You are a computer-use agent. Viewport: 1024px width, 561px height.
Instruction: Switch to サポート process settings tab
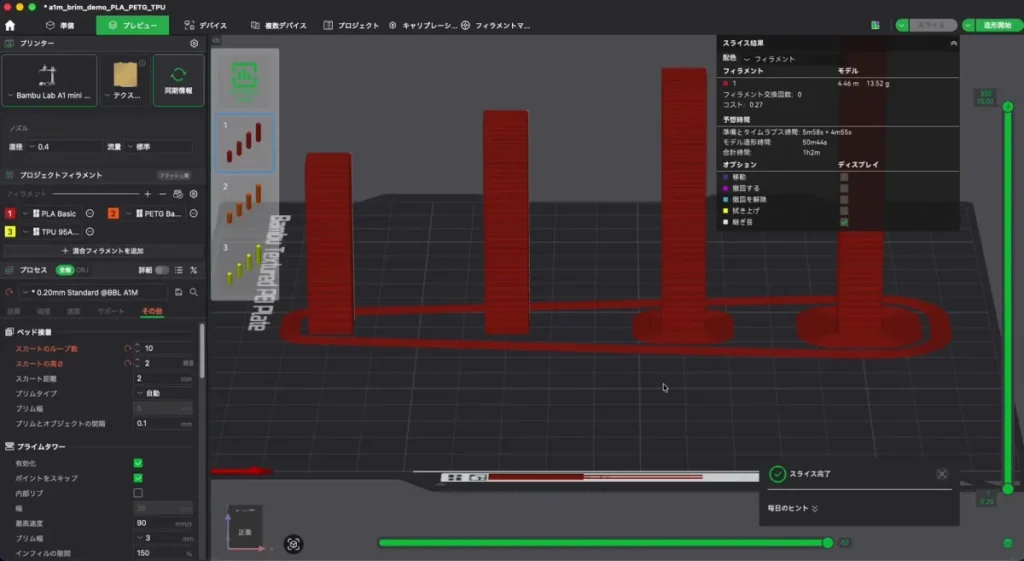click(110, 312)
